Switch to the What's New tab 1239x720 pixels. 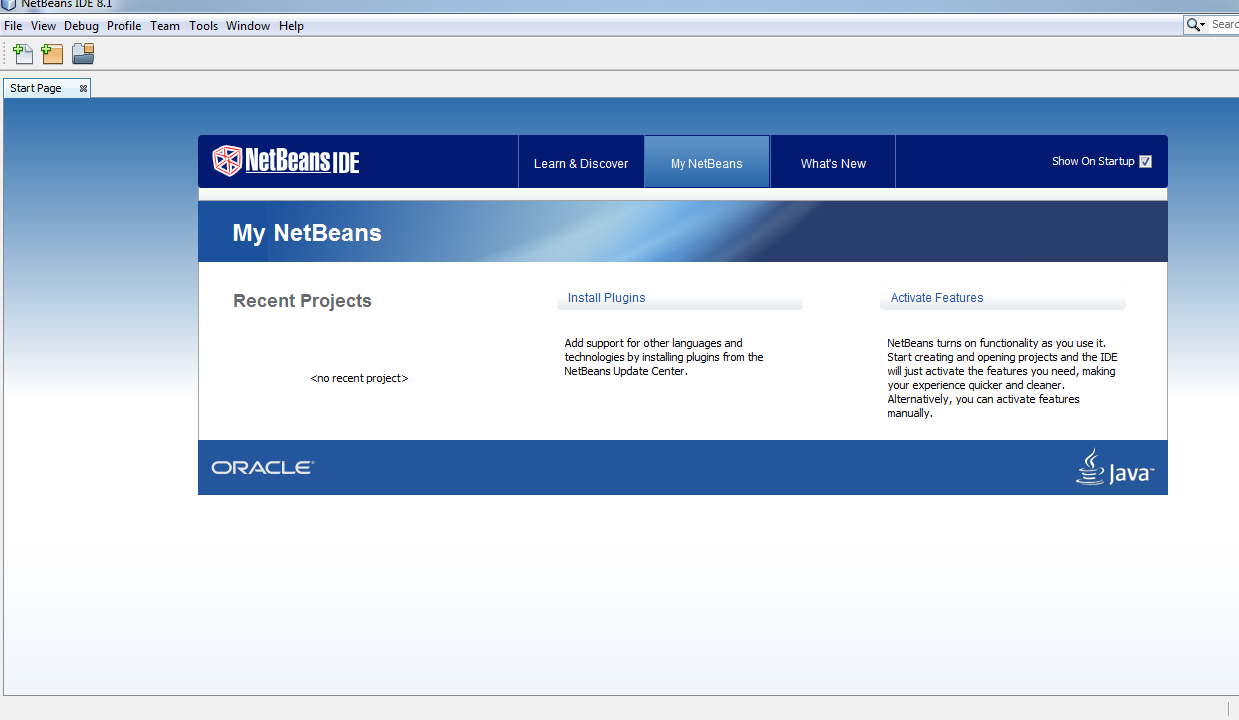click(833, 163)
